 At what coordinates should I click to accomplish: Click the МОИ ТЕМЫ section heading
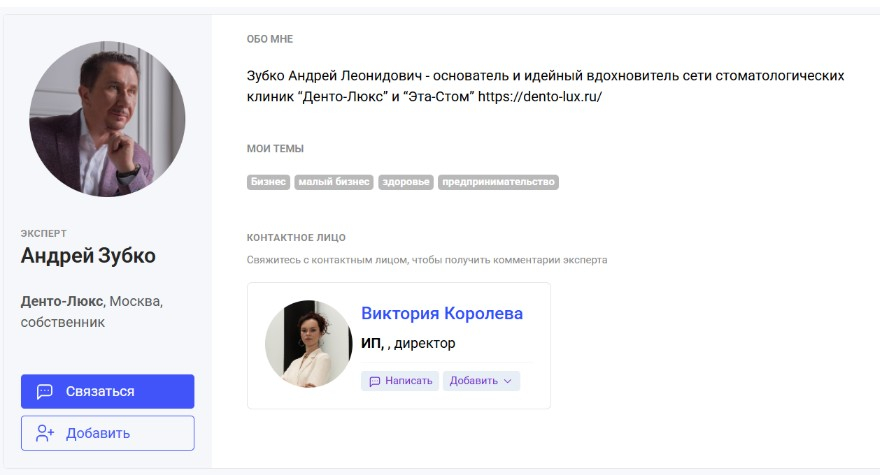tap(275, 149)
